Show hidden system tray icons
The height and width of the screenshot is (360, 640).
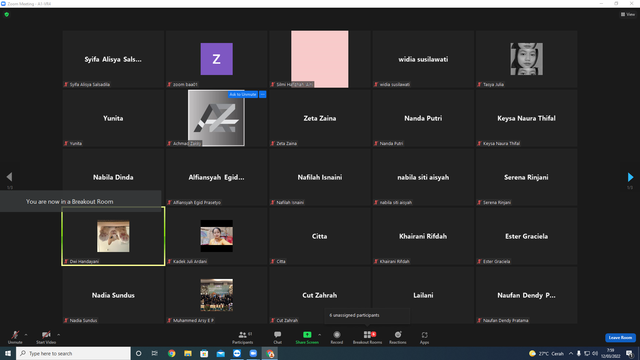point(571,353)
